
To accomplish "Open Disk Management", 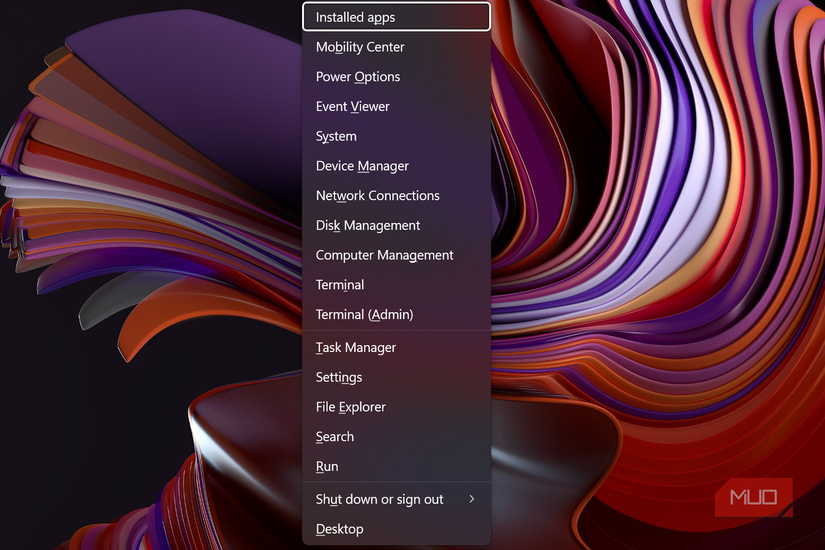I will [396, 225].
